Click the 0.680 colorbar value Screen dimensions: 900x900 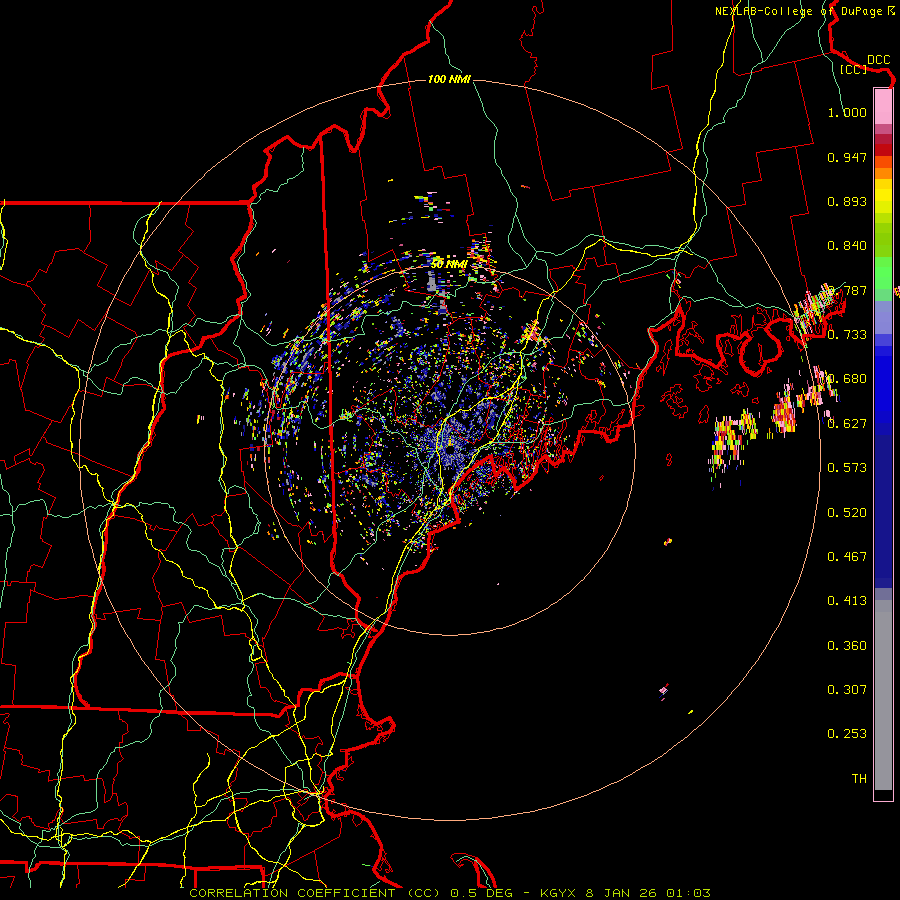pyautogui.click(x=848, y=379)
